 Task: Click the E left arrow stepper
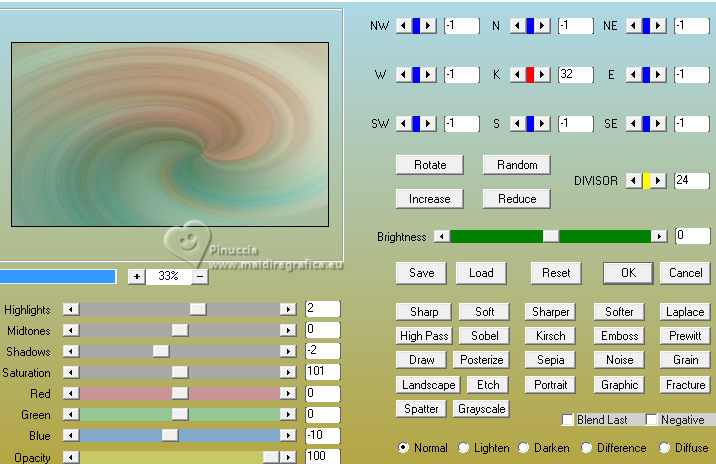point(634,74)
